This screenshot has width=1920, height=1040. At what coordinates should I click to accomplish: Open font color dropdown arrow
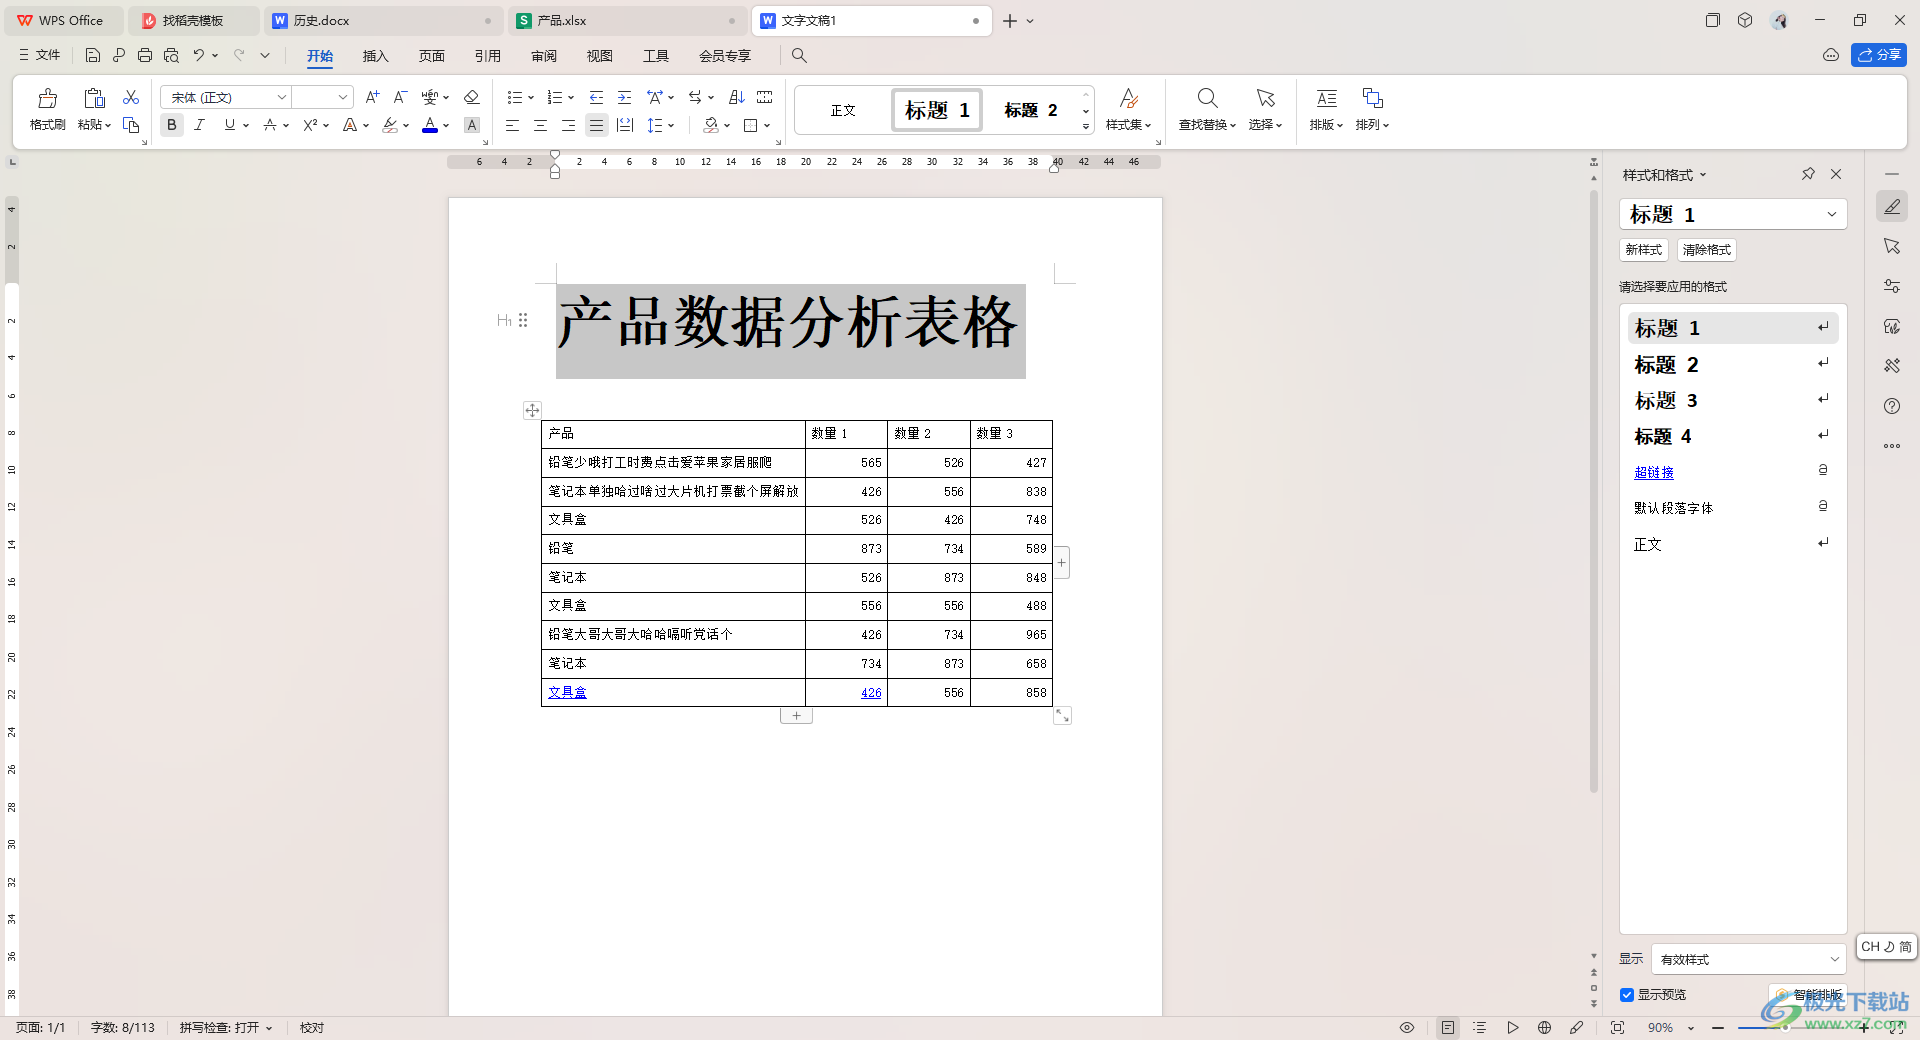[446, 125]
